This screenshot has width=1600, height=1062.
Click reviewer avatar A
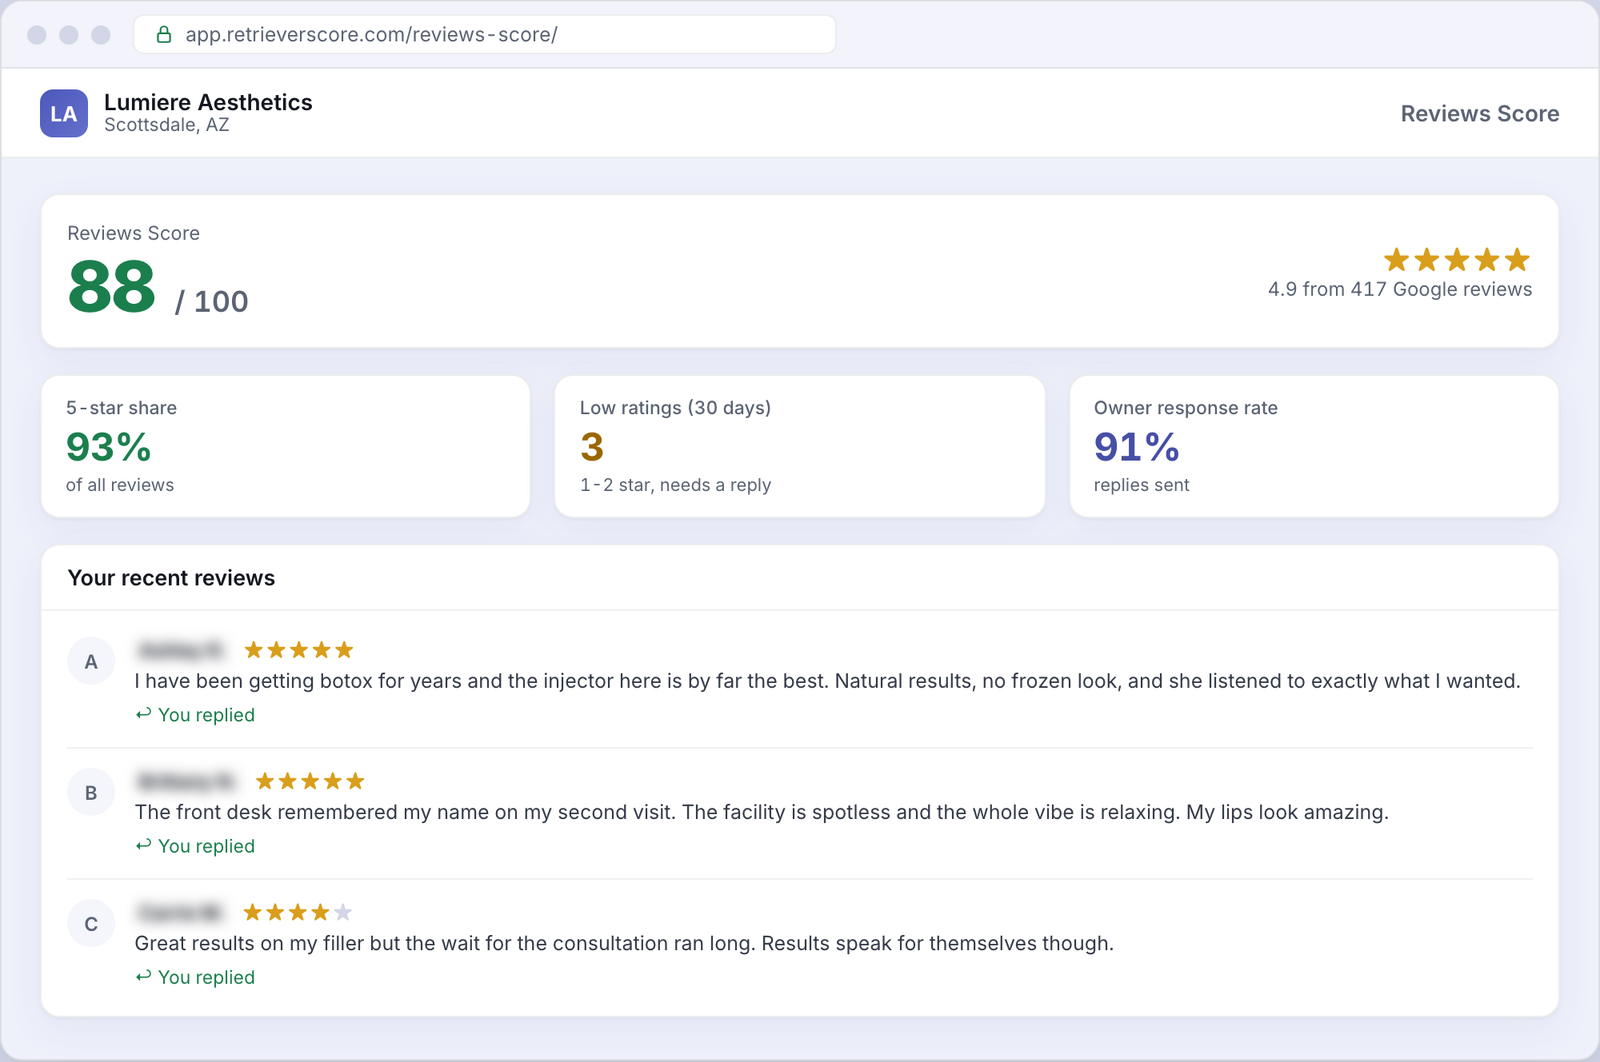coord(91,661)
